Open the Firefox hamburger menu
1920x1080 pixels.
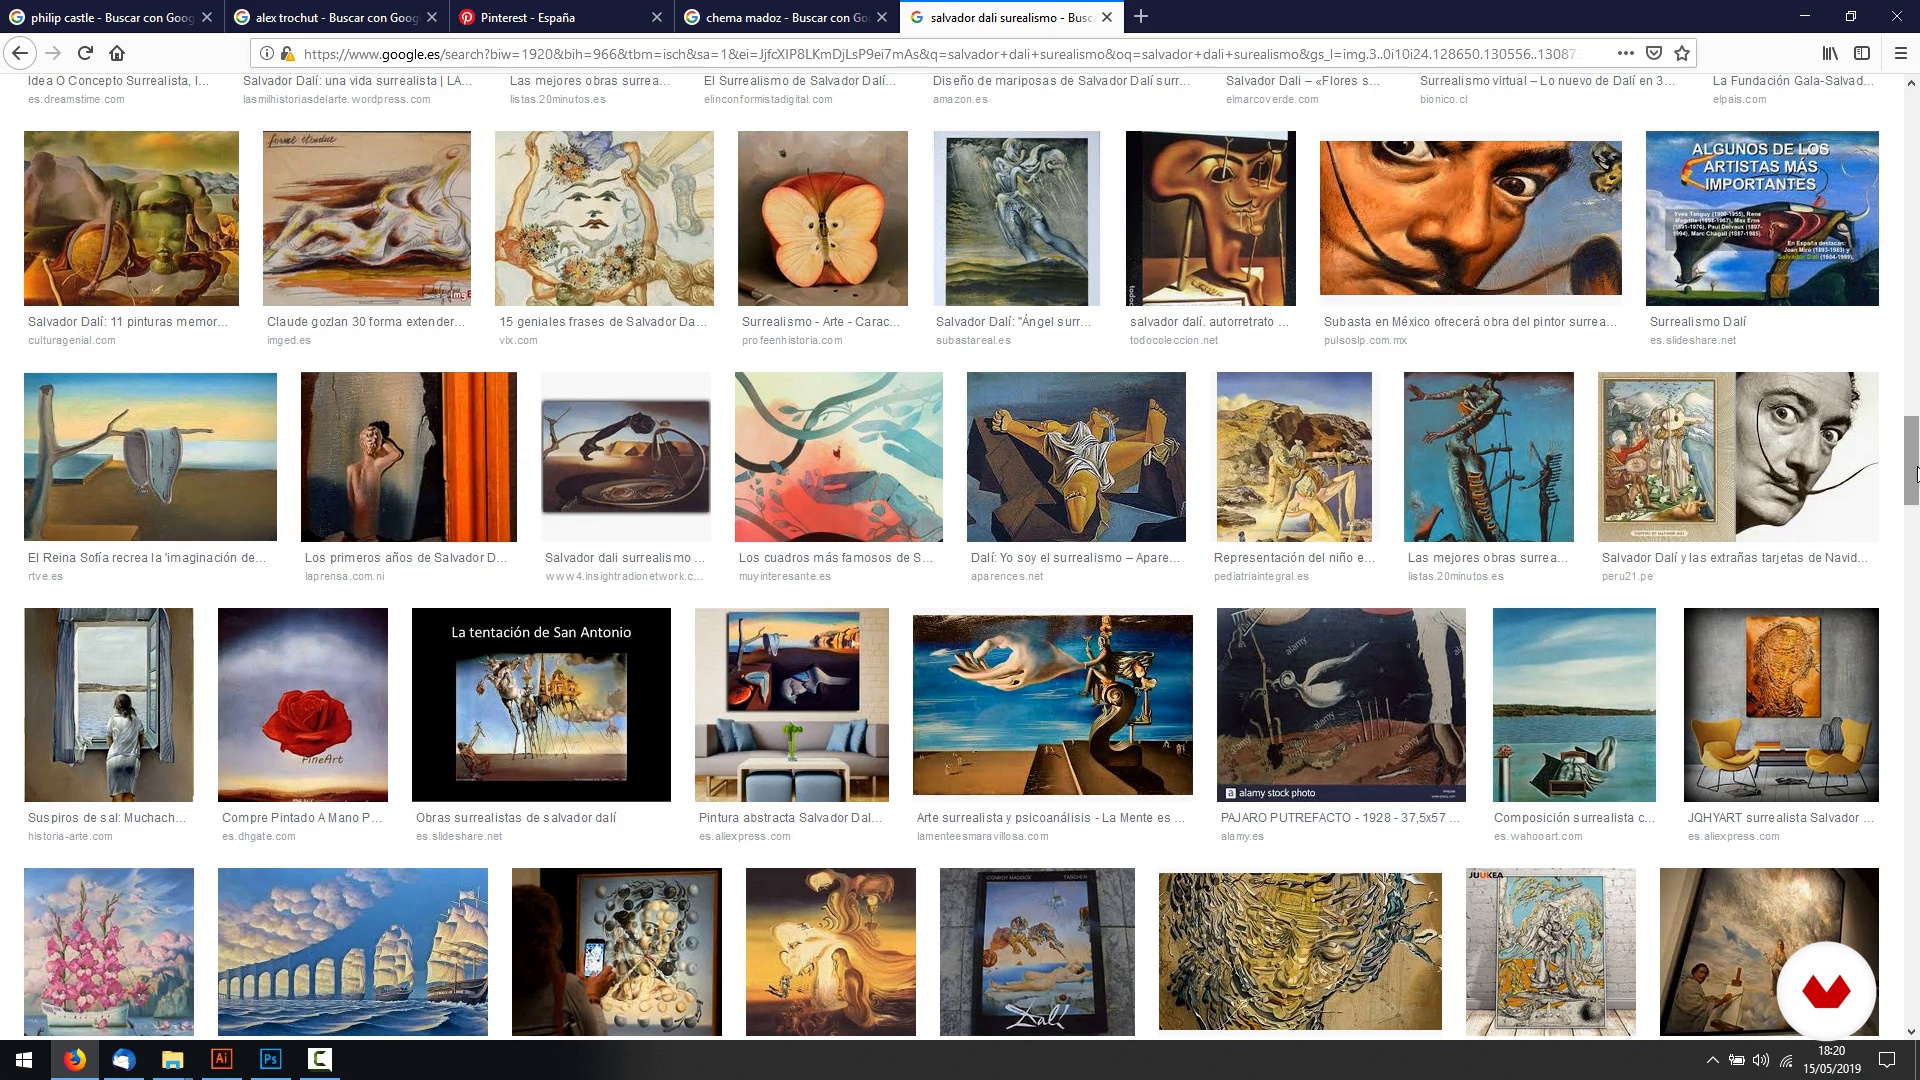coord(1901,53)
